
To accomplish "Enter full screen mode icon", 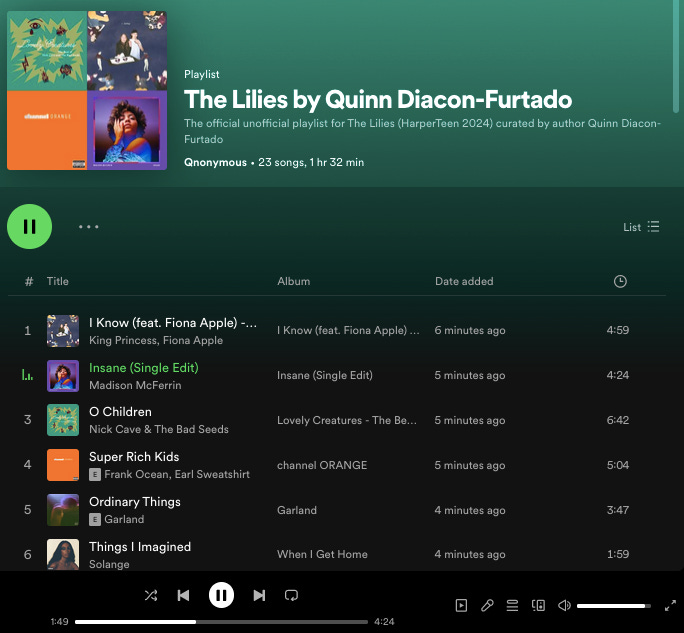I will click(x=670, y=606).
